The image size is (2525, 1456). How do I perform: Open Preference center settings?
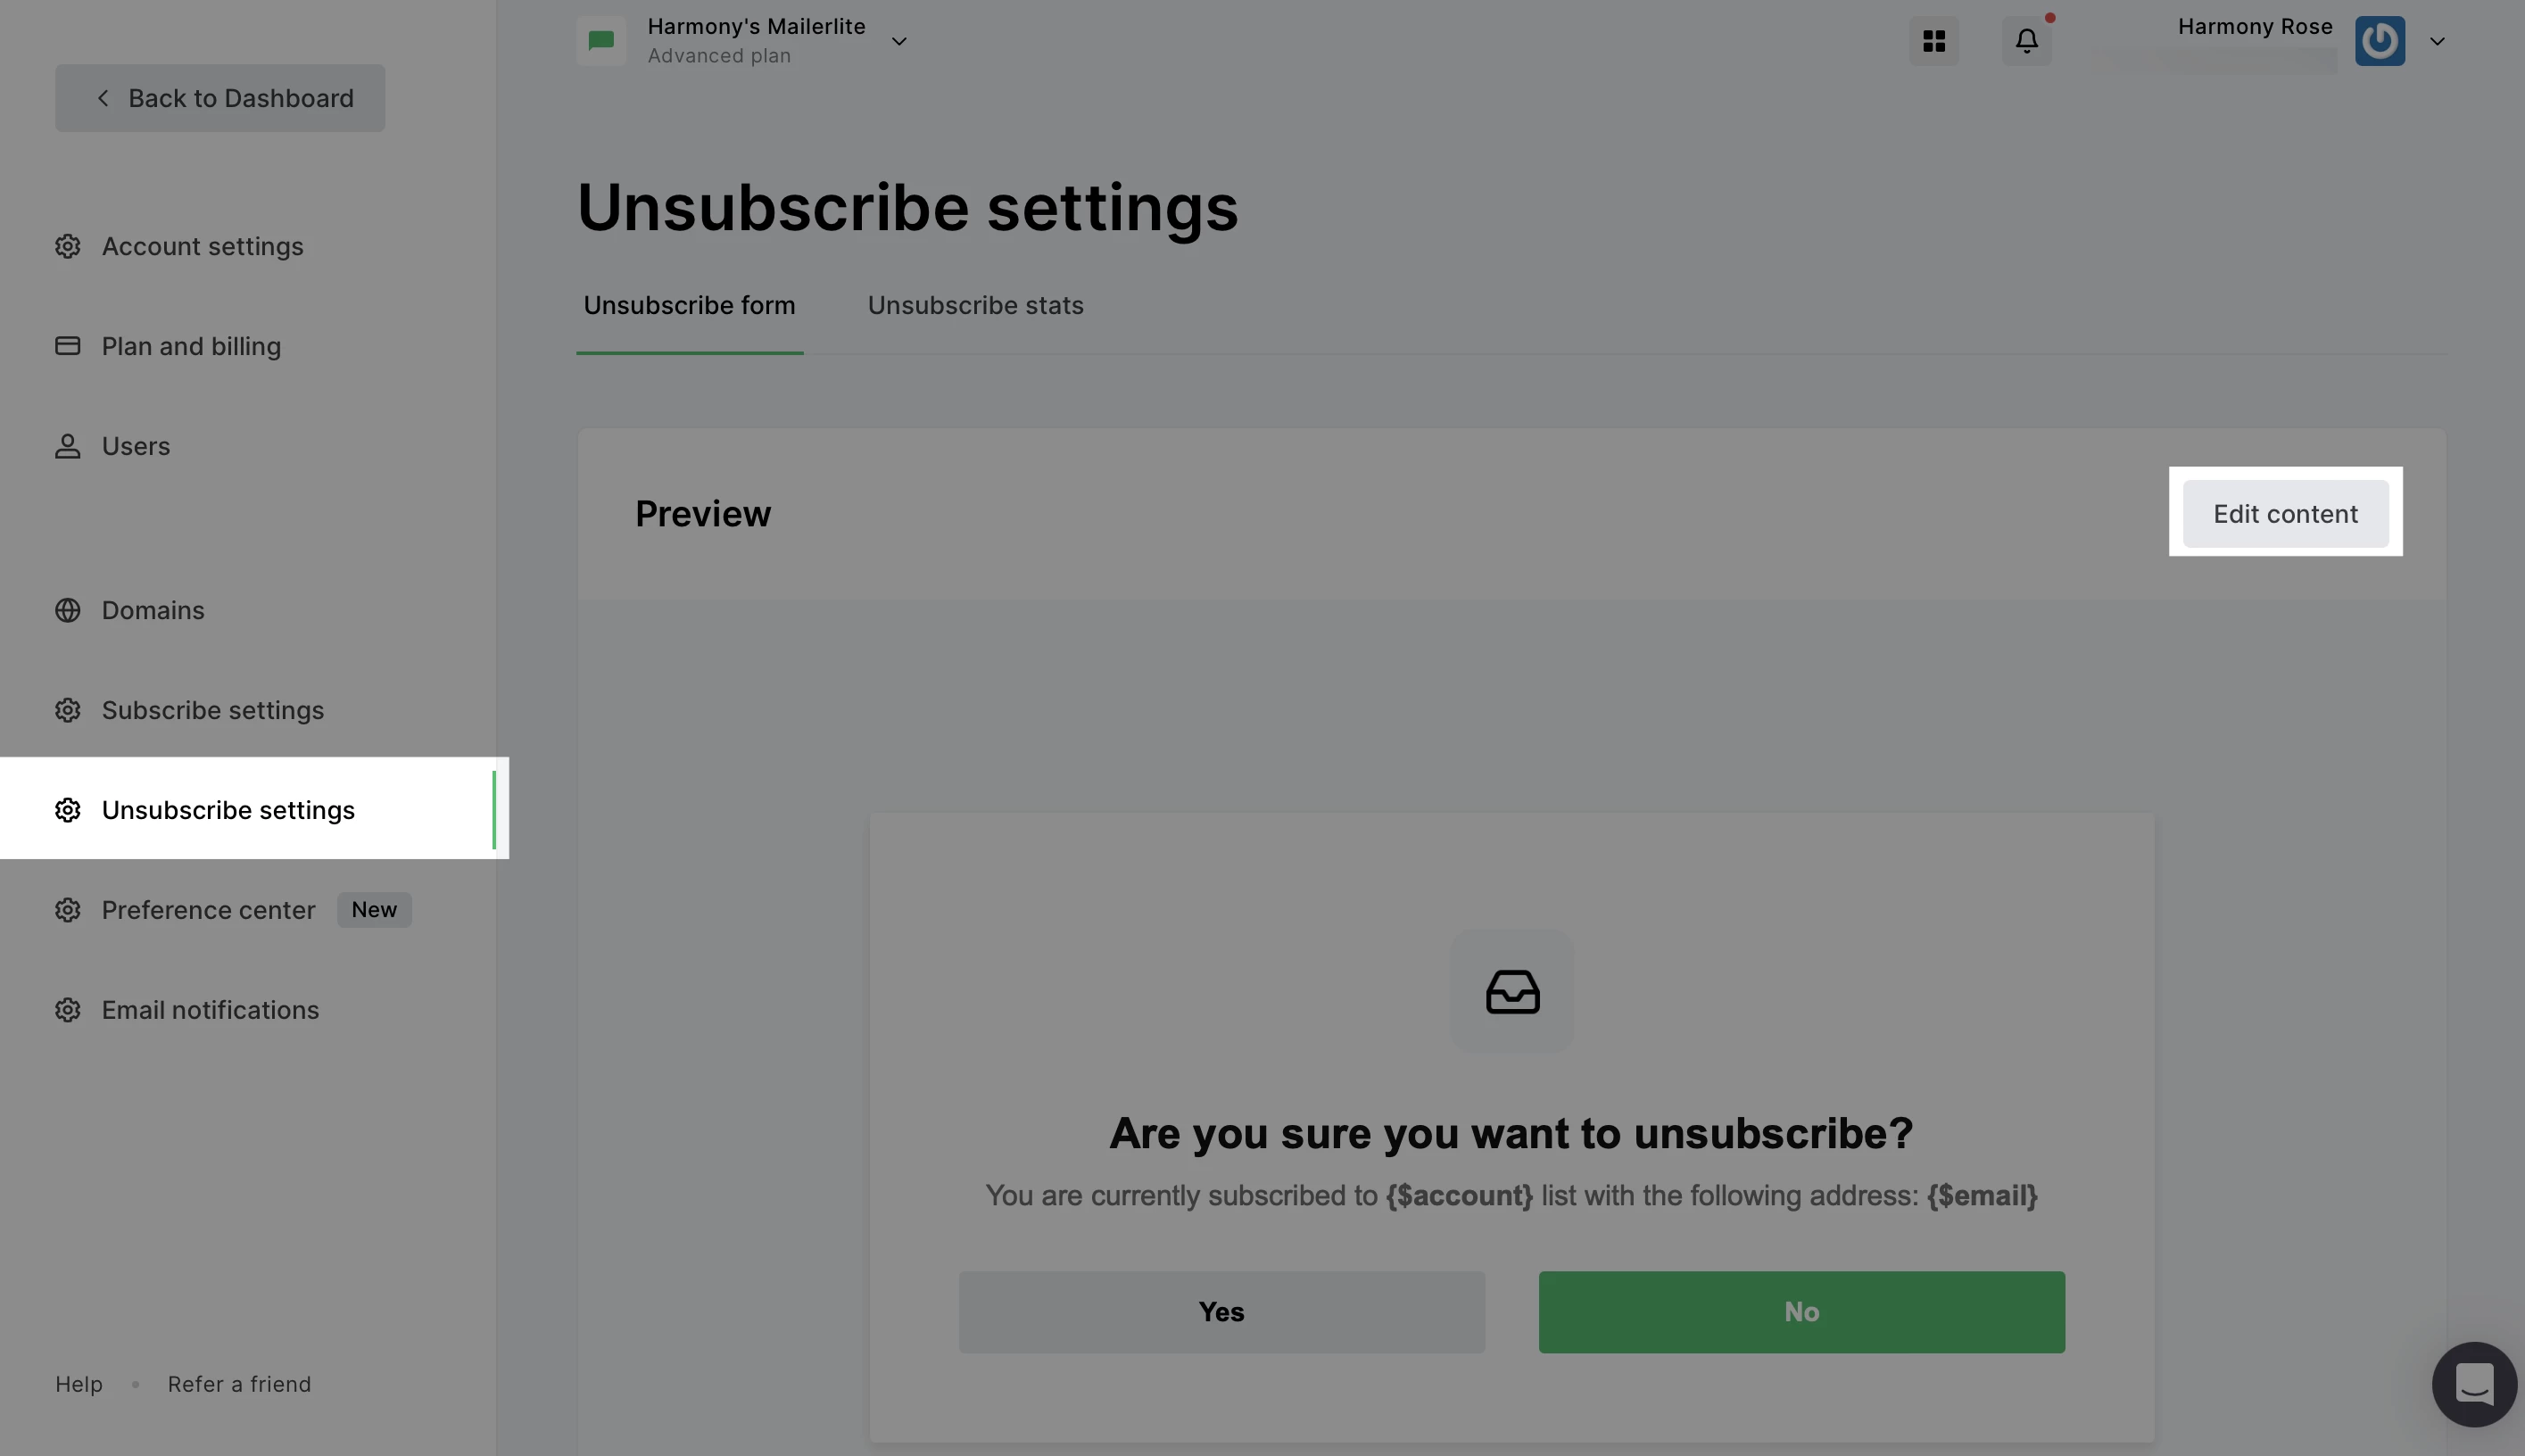tap(208, 910)
